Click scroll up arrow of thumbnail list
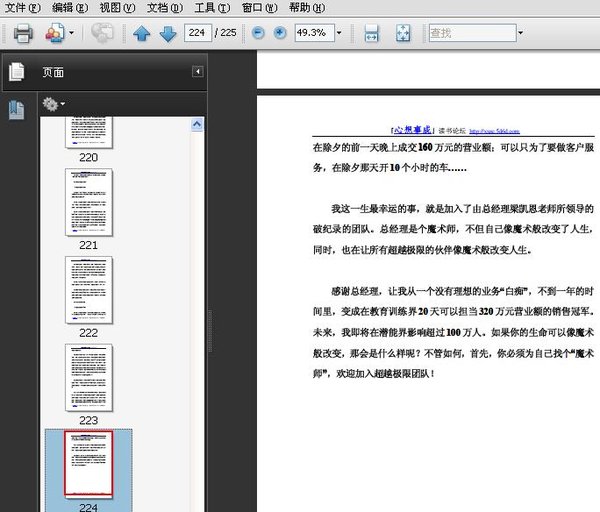The width and height of the screenshot is (600, 512). coord(197,125)
